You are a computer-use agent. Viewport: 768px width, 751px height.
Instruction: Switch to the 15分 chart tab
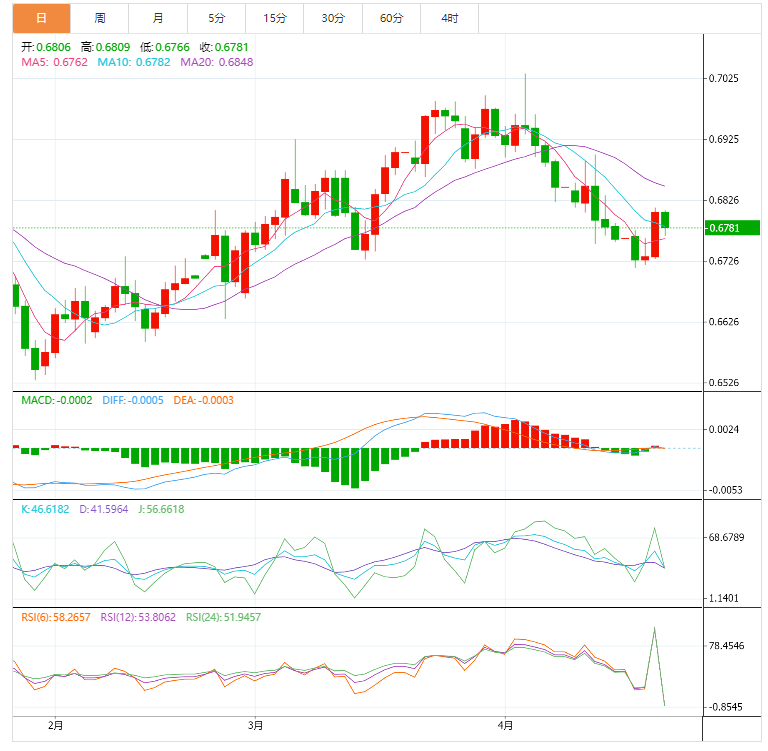coord(274,19)
